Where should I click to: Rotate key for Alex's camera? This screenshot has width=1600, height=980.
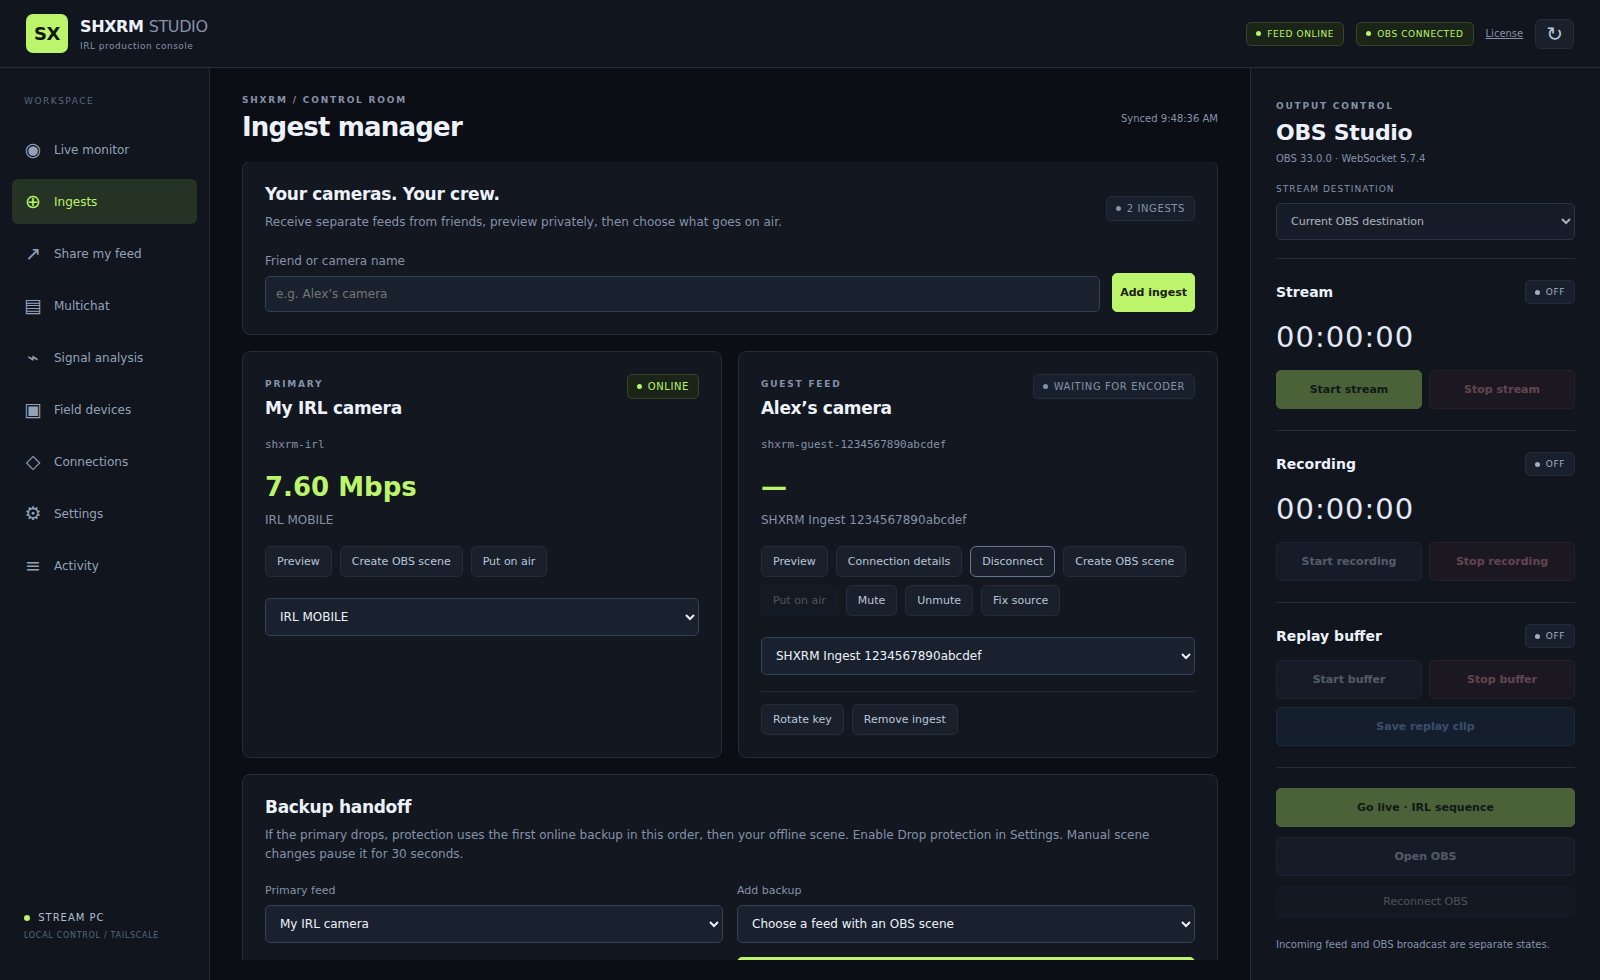coord(802,720)
